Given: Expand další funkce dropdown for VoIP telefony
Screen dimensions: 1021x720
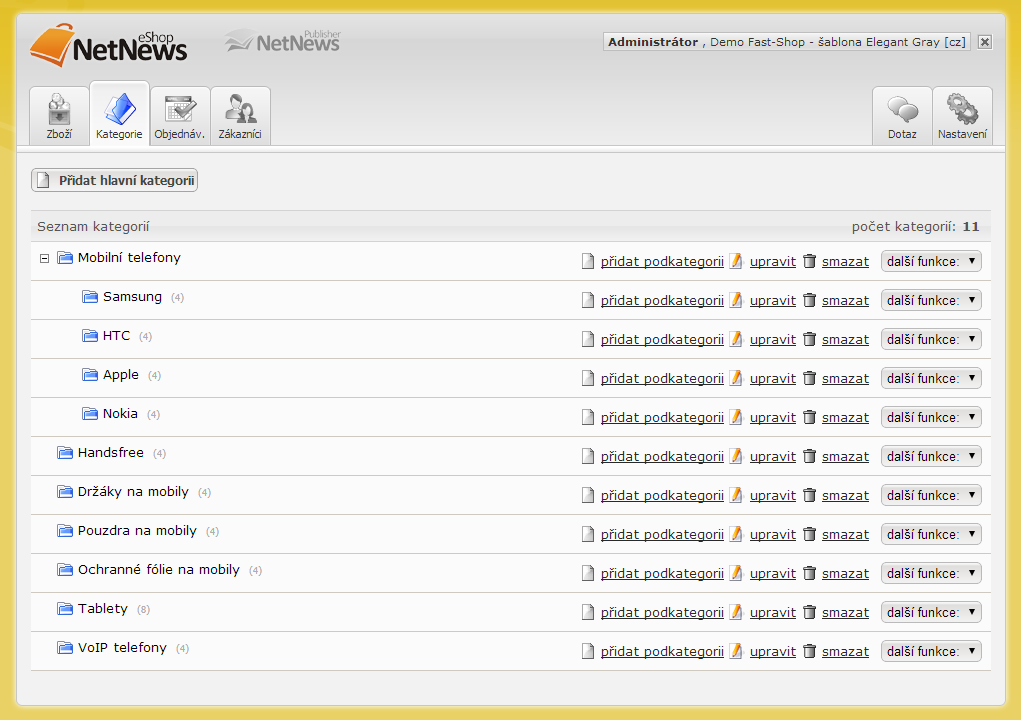Looking at the screenshot, I should [931, 651].
